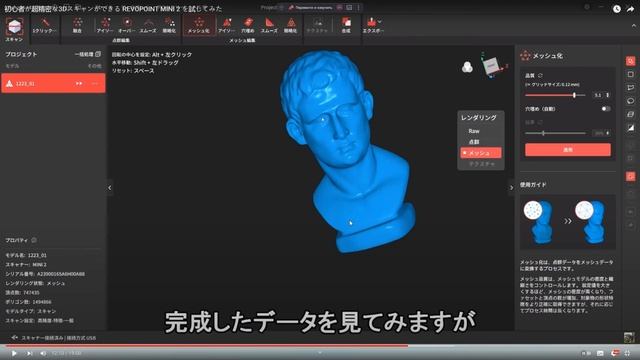
Task: Select Mesh (メッシュ) rendering mode
Action: point(481,153)
